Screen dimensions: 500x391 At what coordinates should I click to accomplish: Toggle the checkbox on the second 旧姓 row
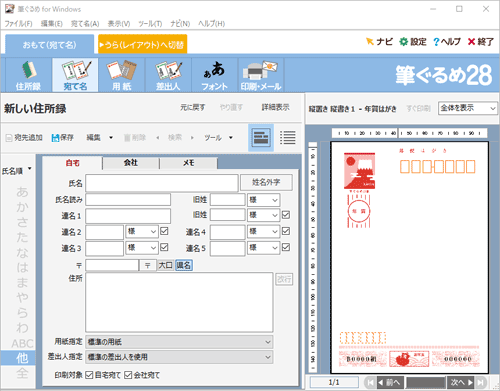point(286,215)
